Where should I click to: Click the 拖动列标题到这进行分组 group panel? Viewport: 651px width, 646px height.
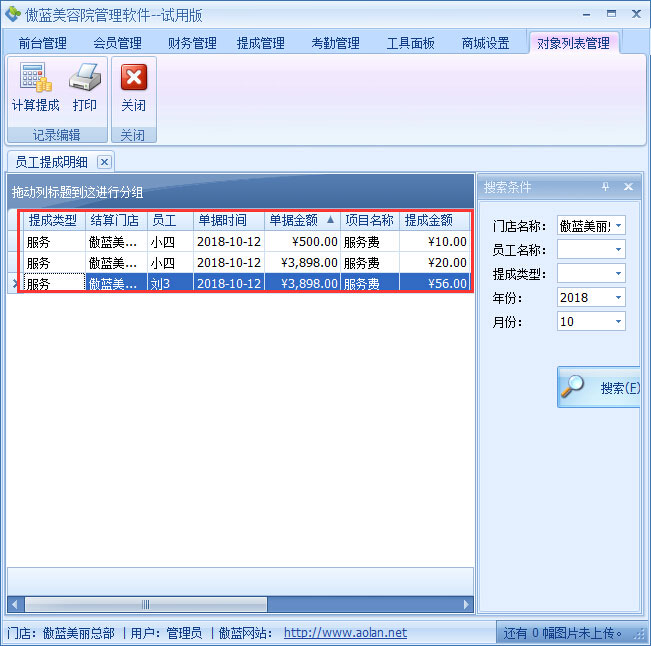[x=240, y=192]
